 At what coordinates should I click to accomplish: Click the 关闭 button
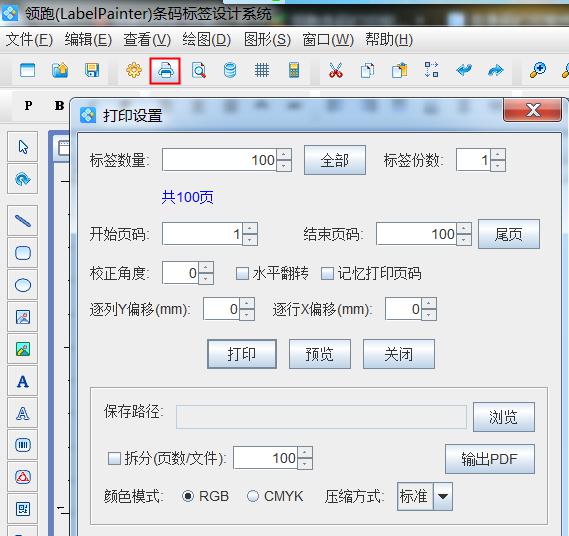[x=398, y=354]
